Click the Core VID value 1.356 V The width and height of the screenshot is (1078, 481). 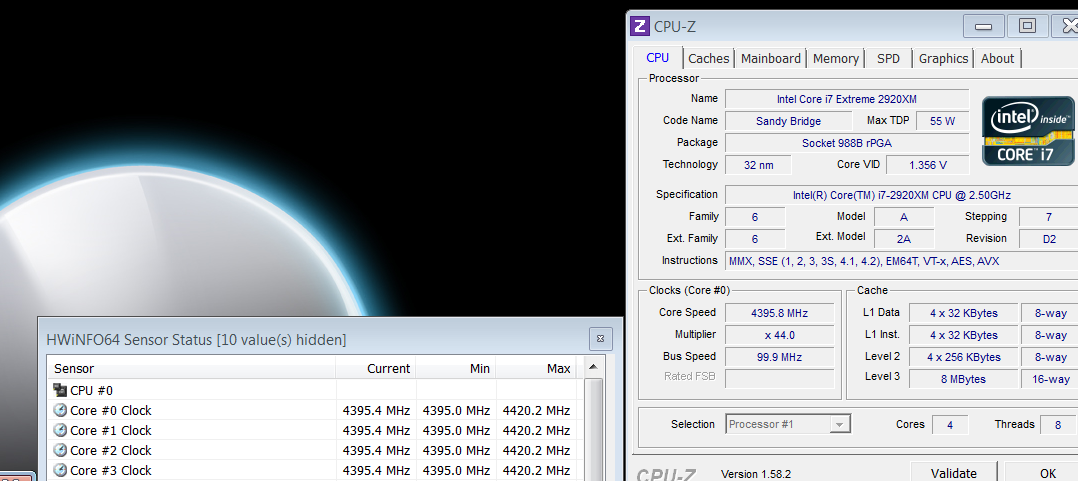[927, 165]
